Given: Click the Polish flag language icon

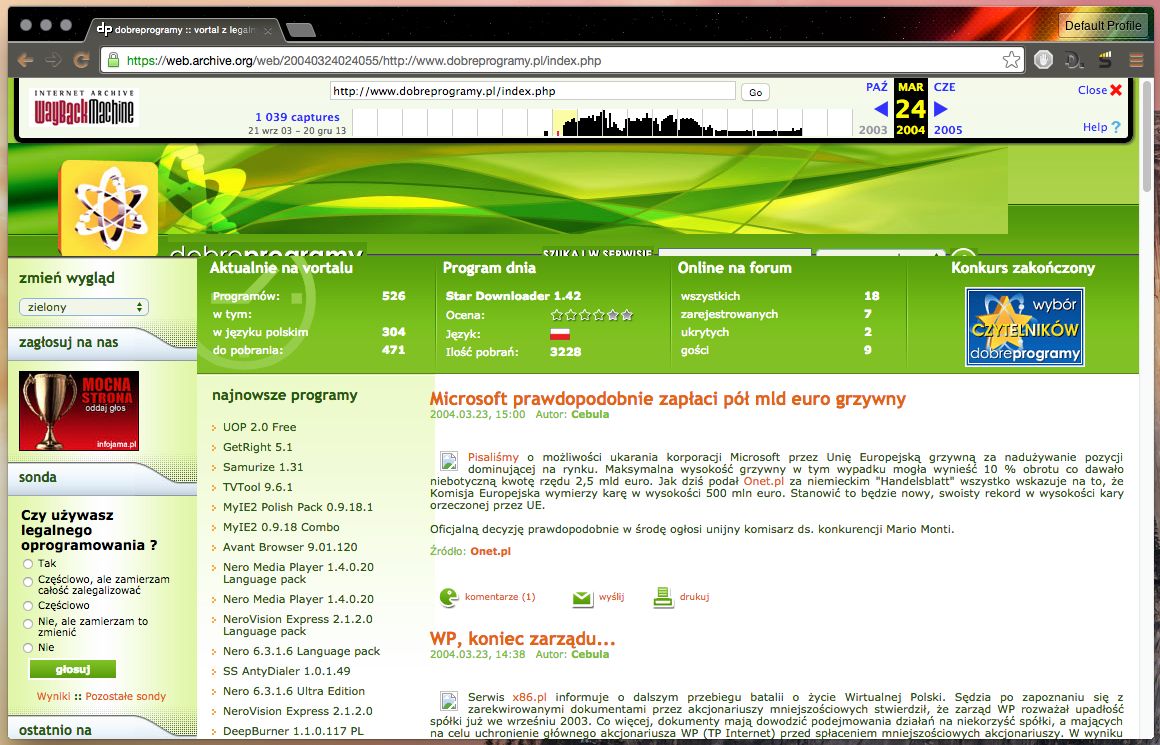Looking at the screenshot, I should point(559,334).
